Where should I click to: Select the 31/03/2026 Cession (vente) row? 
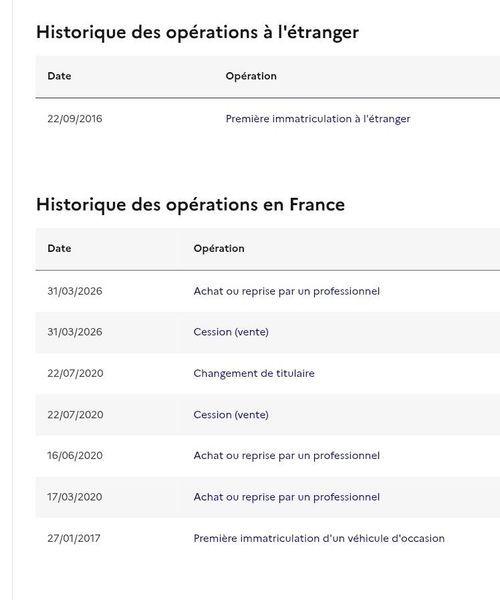coord(268,332)
